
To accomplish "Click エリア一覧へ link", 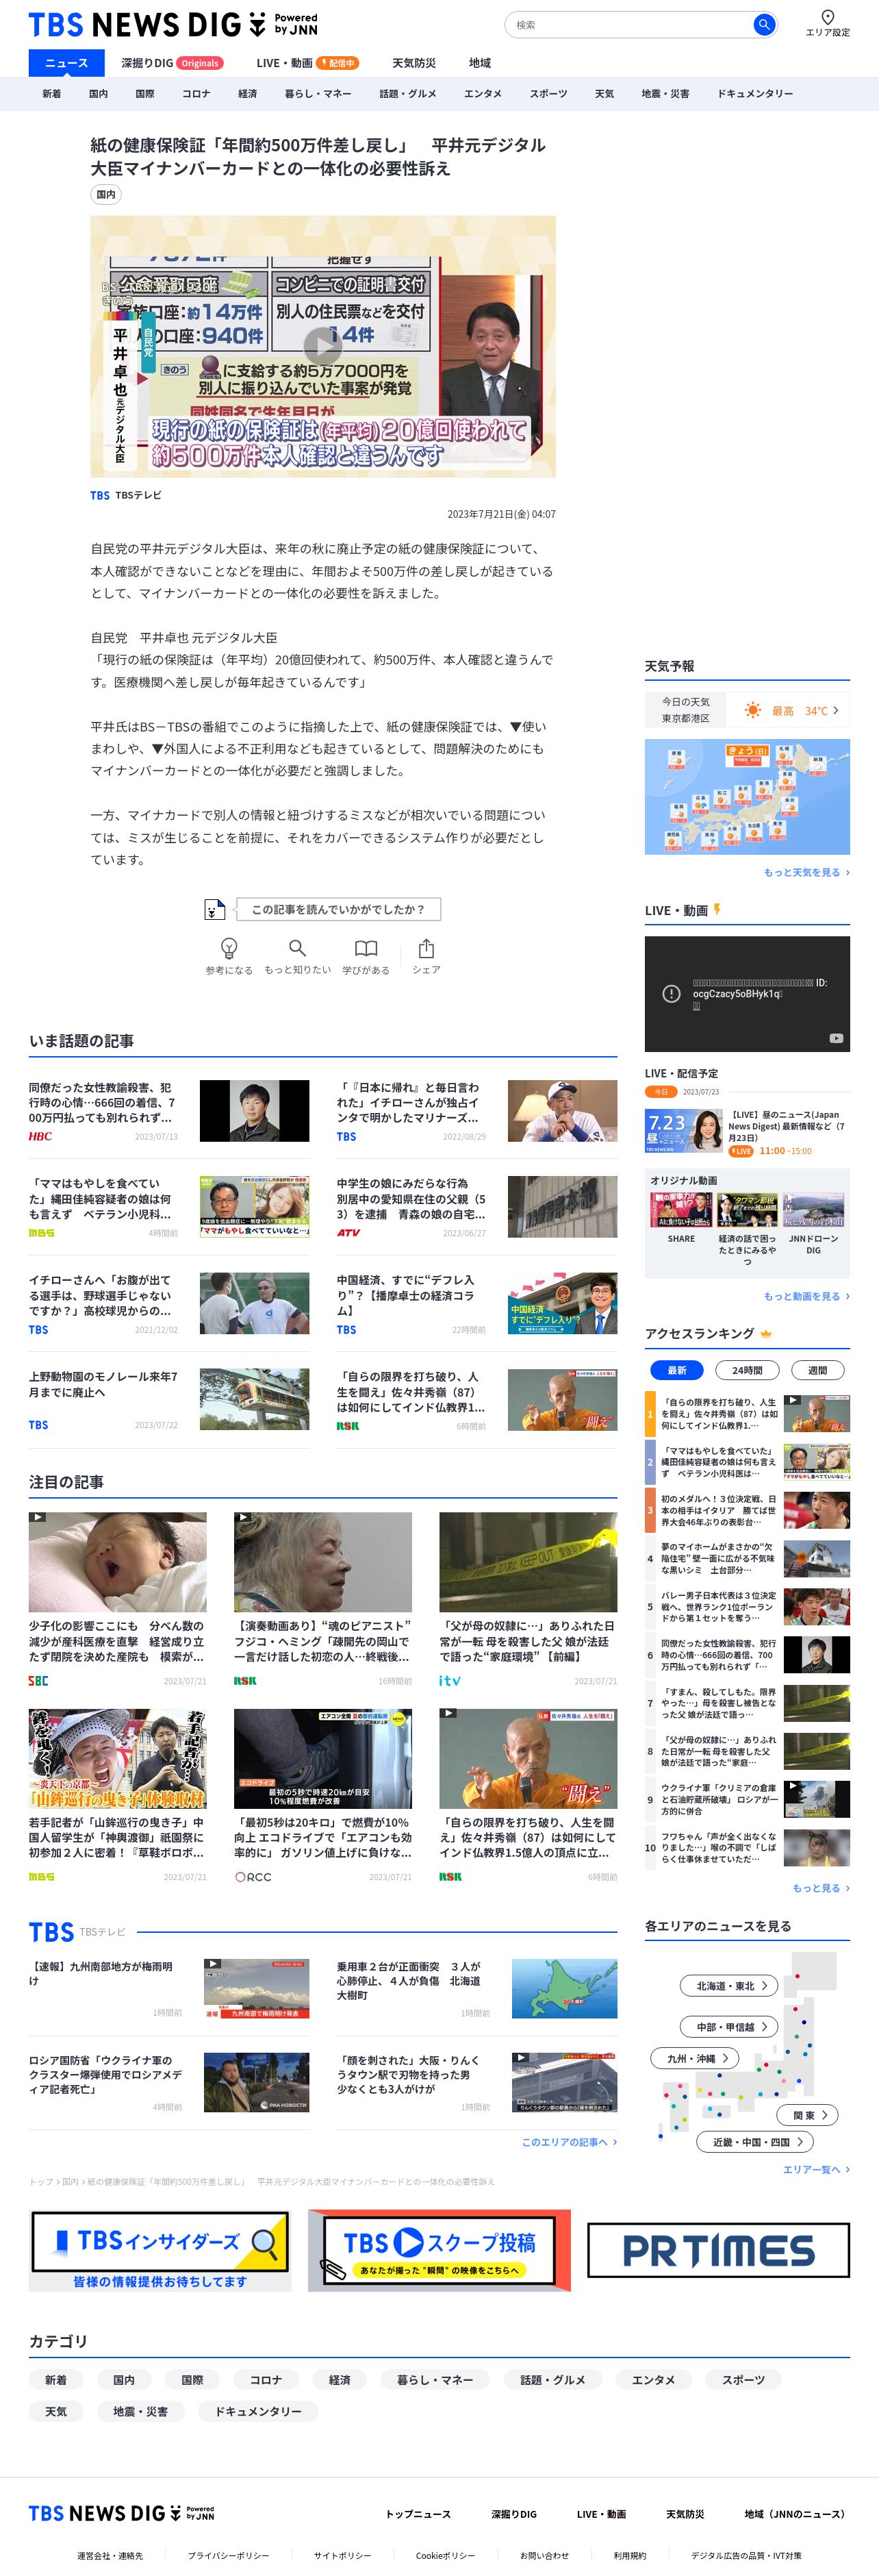I will click(816, 2169).
